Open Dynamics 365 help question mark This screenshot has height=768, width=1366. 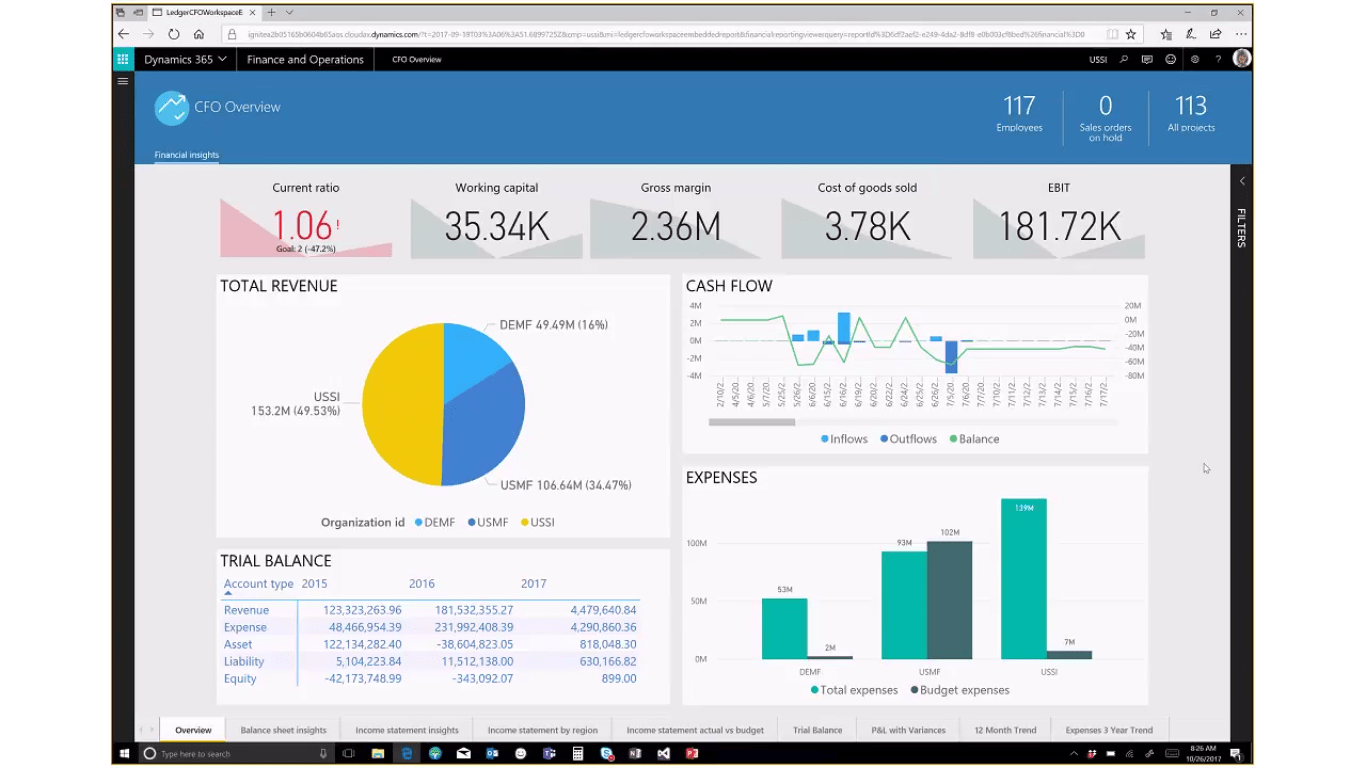[x=1218, y=59]
